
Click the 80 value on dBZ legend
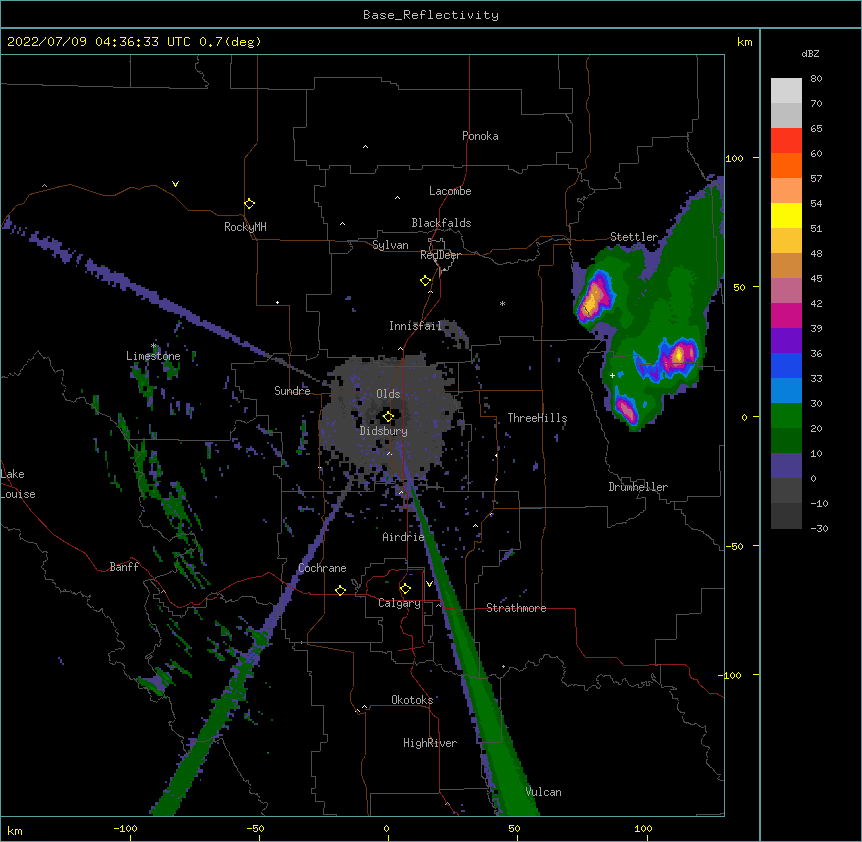click(x=816, y=79)
